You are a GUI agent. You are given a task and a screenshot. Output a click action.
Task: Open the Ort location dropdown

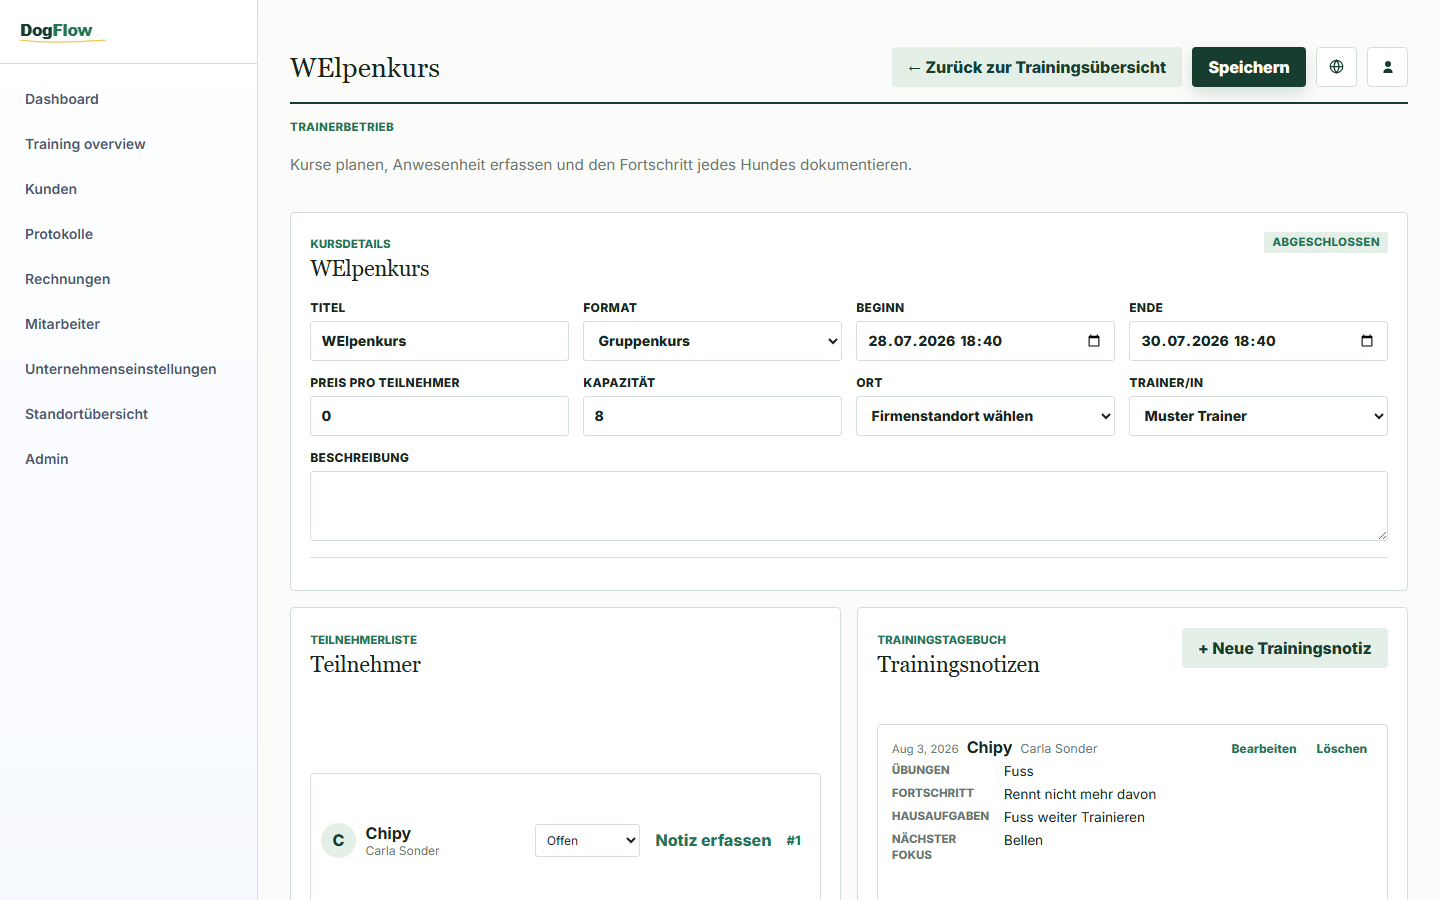[x=985, y=416]
